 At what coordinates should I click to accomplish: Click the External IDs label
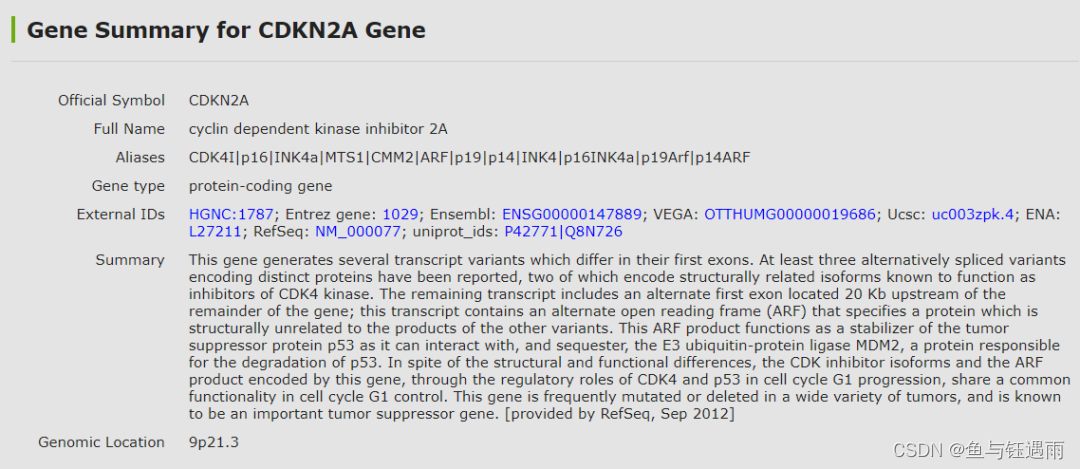pyautogui.click(x=120, y=214)
